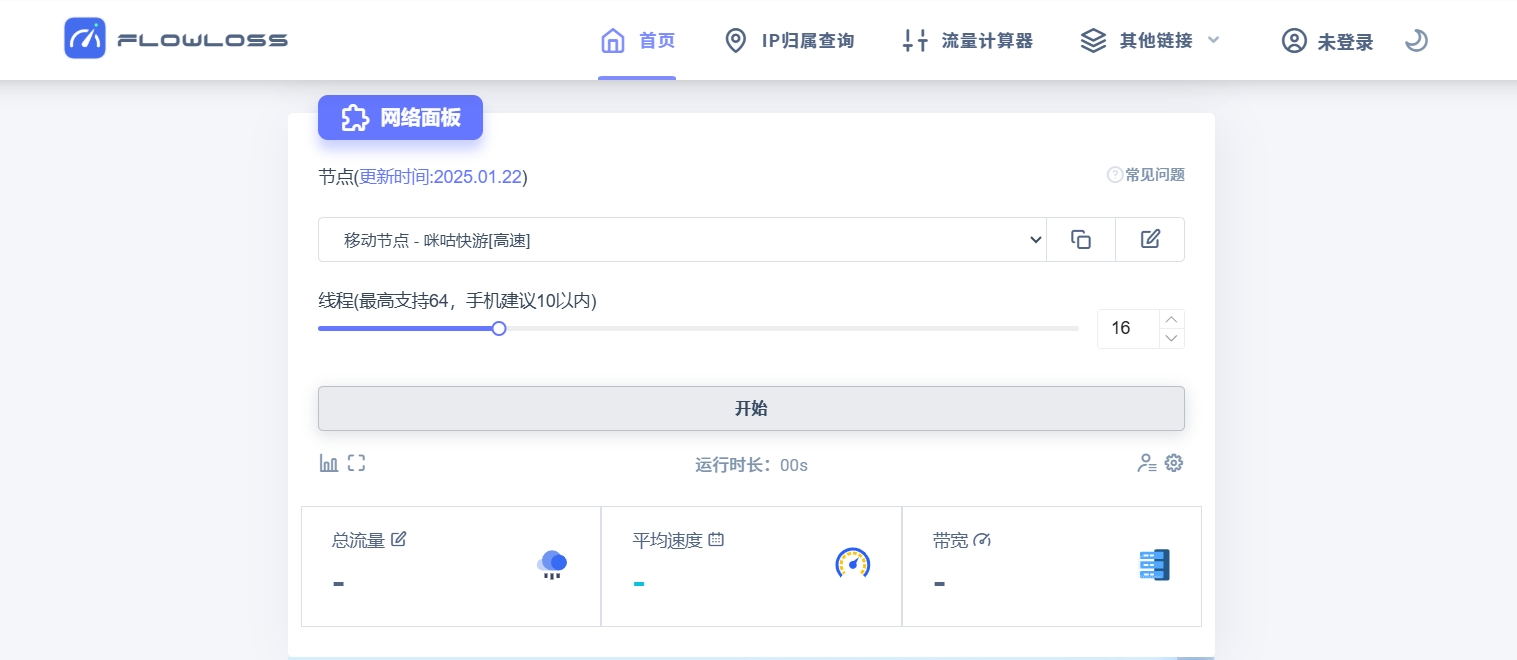The height and width of the screenshot is (660, 1517).
Task: Click the FLOWLOSS logo
Action: point(176,38)
